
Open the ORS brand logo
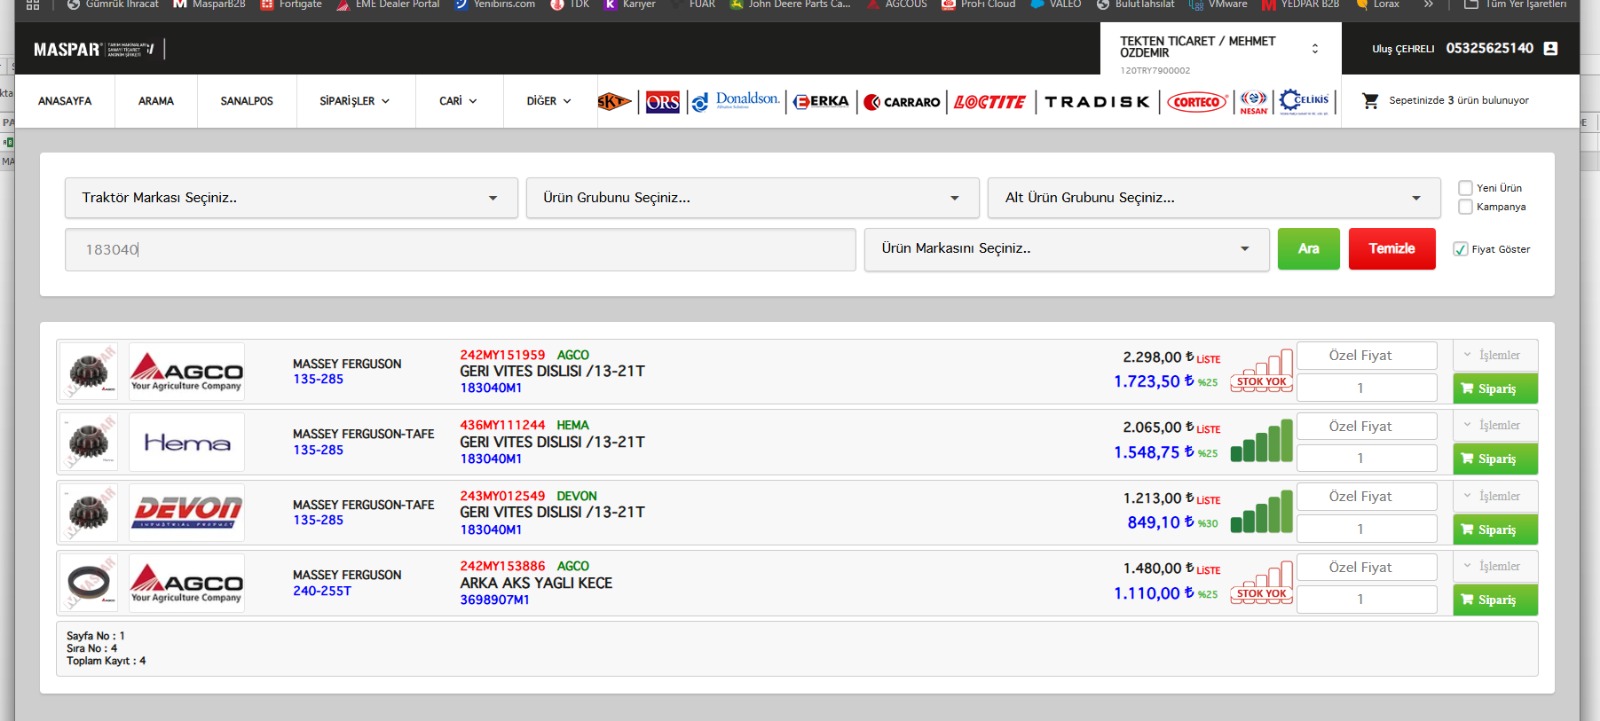pos(662,102)
